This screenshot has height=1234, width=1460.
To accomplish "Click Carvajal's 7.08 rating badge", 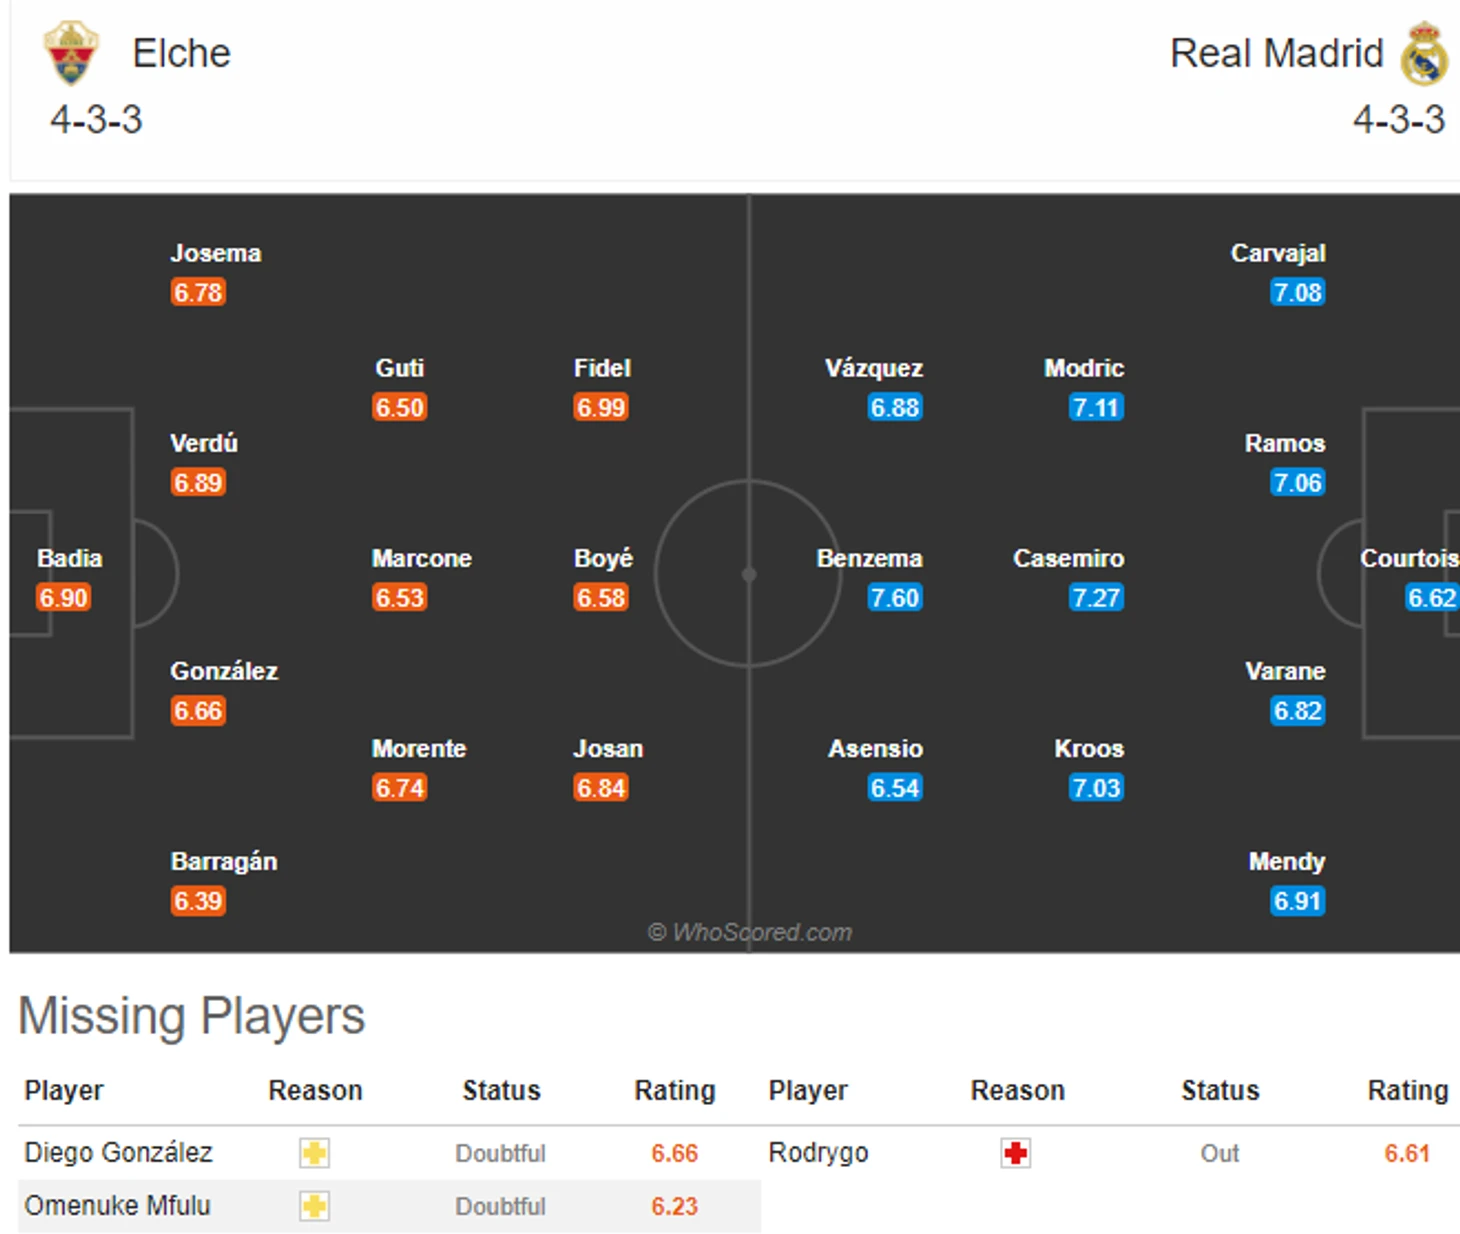I will [x=1298, y=293].
